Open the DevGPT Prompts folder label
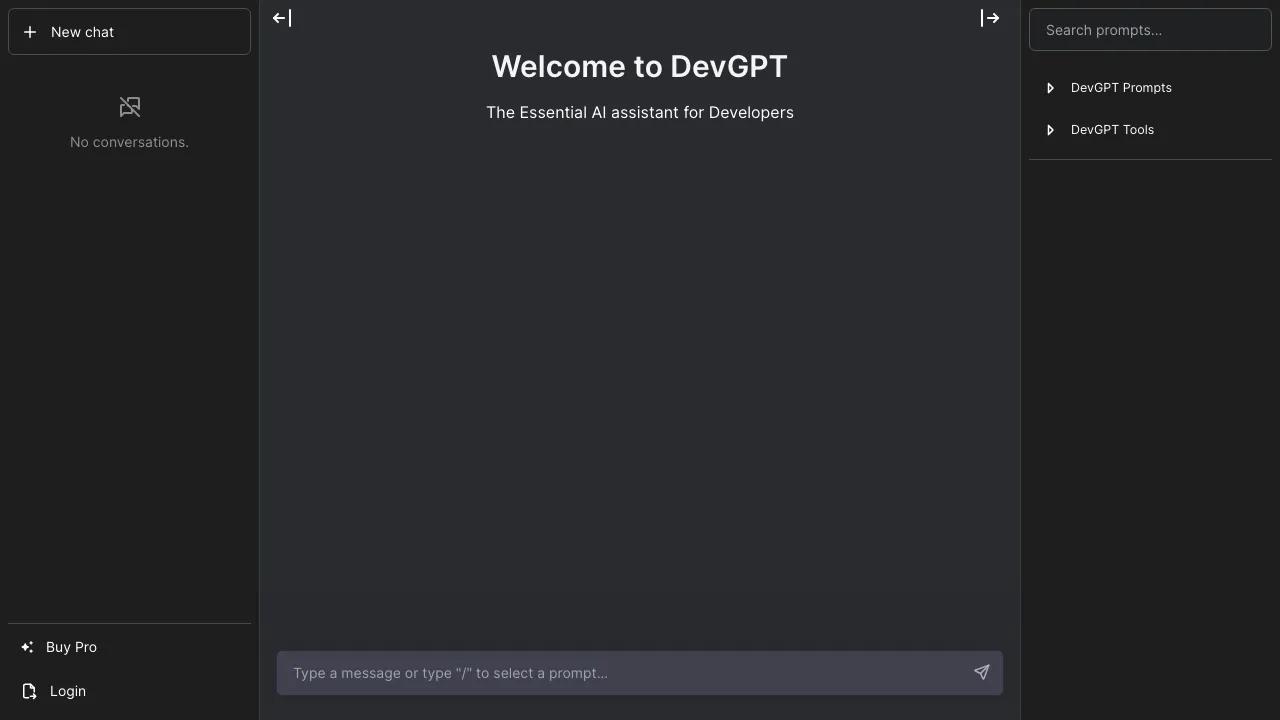 [1121, 88]
